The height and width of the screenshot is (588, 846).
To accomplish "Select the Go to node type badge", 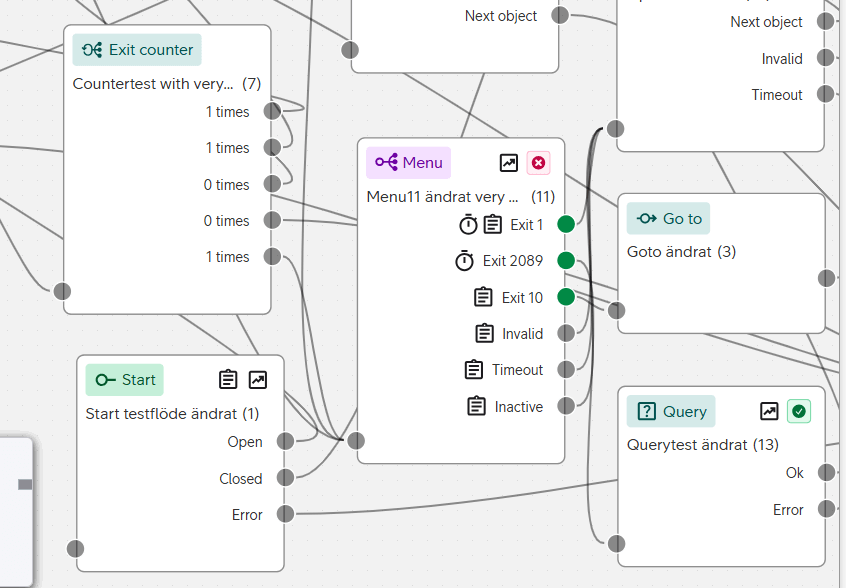I will click(x=669, y=218).
